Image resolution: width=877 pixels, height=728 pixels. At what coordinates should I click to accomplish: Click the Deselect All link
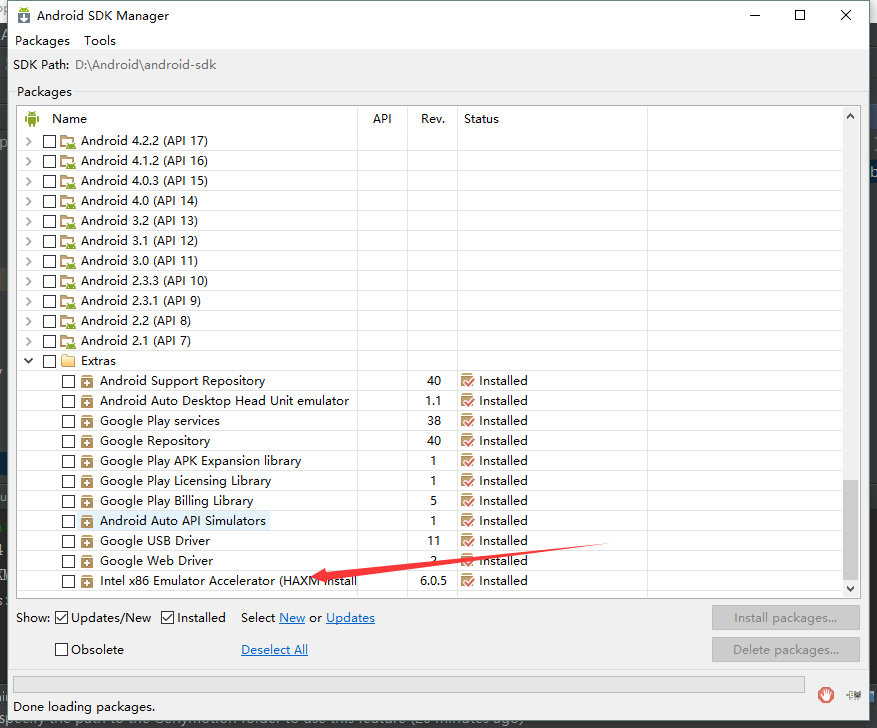(274, 650)
